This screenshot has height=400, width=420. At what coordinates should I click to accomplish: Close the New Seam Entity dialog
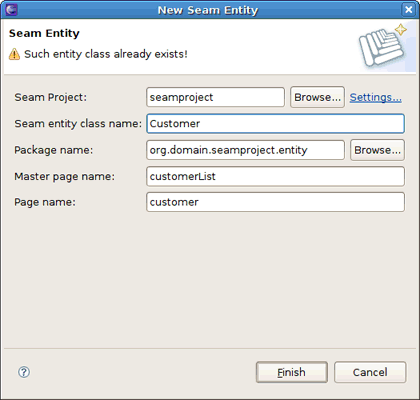(408, 10)
